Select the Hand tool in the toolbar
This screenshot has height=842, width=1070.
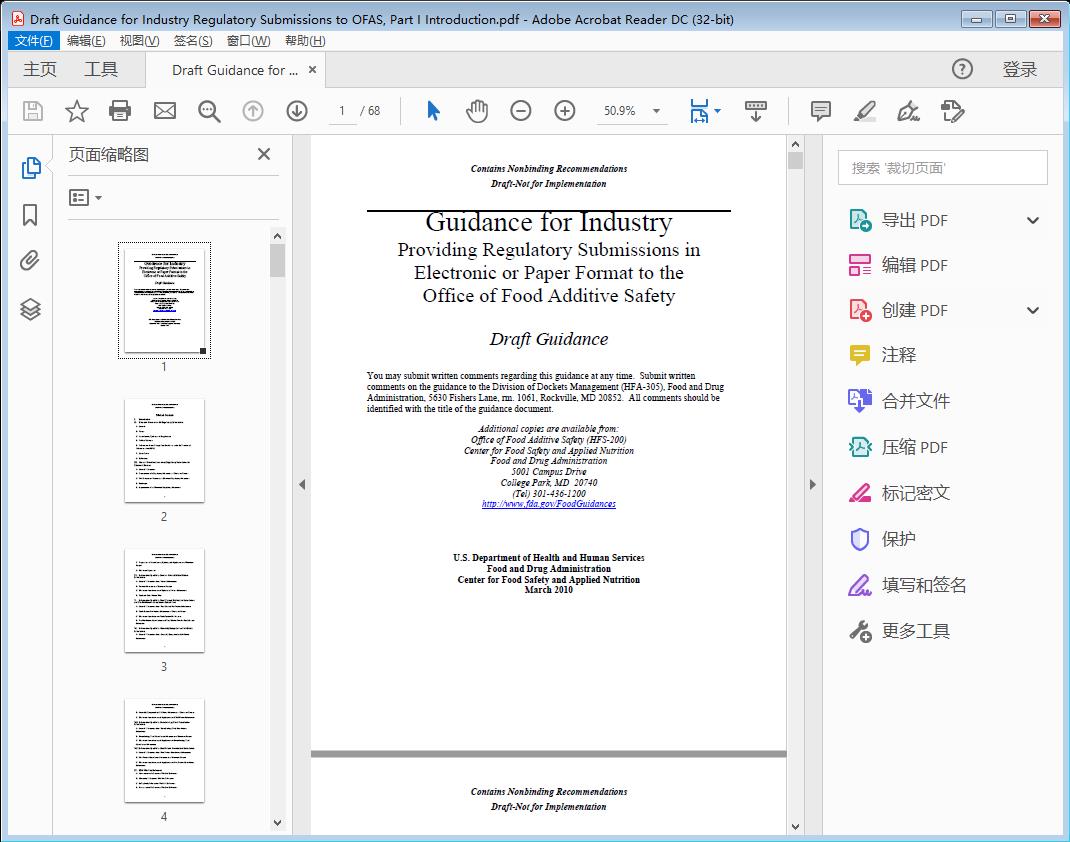coord(477,111)
